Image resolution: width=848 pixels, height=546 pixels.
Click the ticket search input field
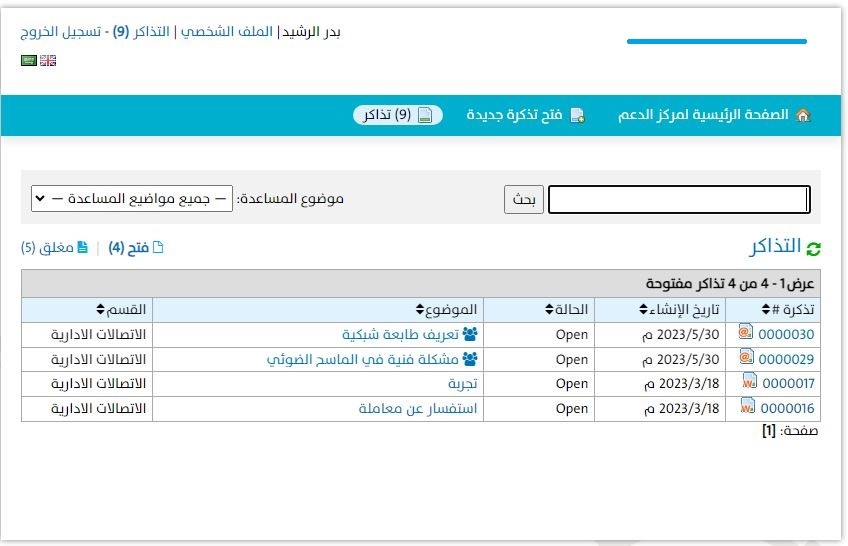pos(679,199)
